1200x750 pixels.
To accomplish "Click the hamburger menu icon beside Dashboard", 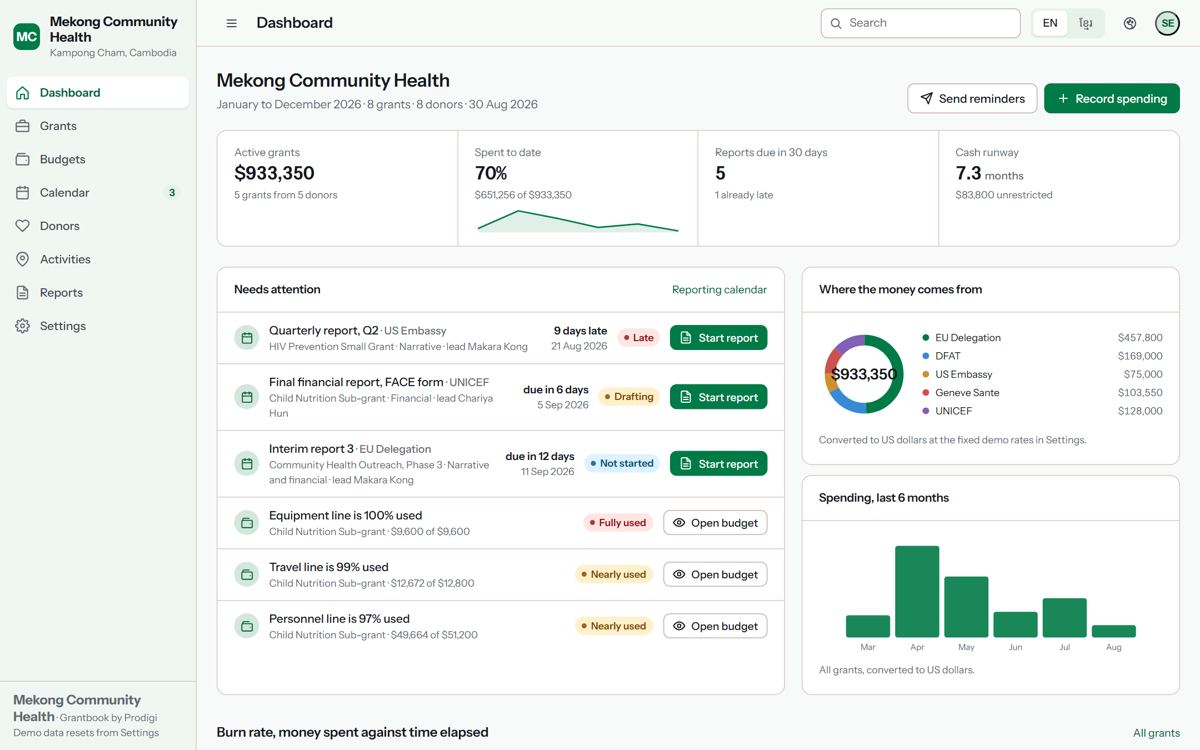I will click(x=232, y=23).
